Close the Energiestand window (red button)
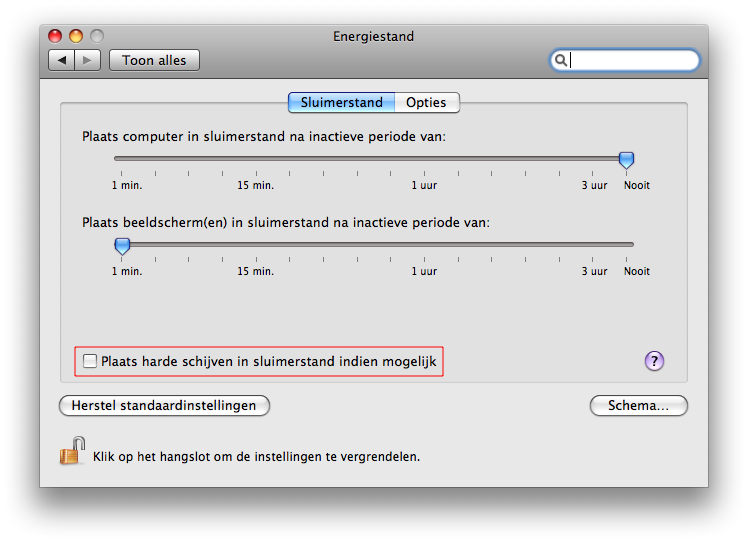This screenshot has height=542, width=748. point(55,36)
